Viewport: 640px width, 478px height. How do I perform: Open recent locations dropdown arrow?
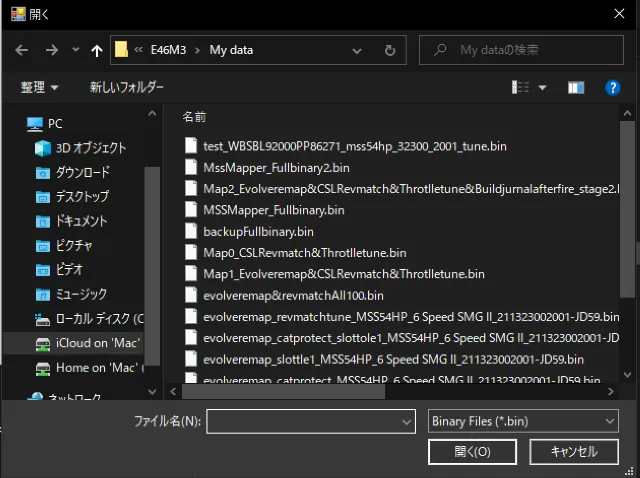coord(76,50)
